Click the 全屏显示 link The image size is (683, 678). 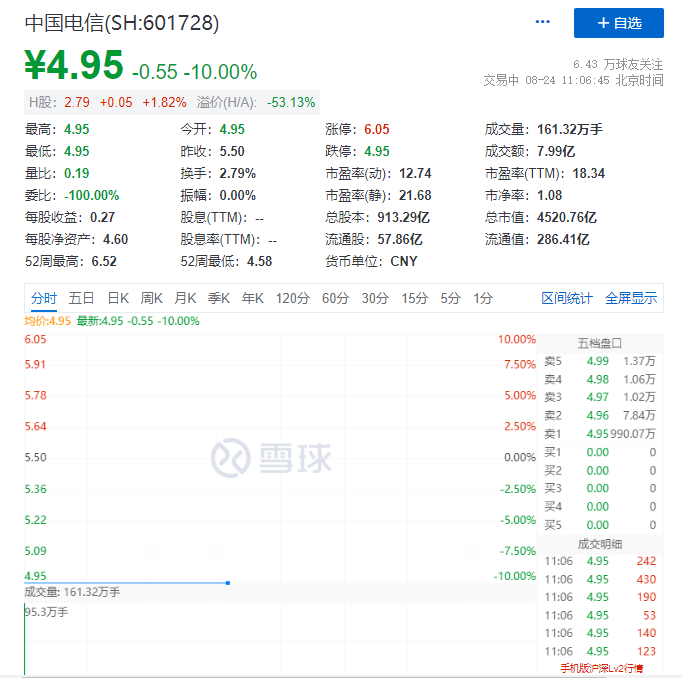point(631,298)
